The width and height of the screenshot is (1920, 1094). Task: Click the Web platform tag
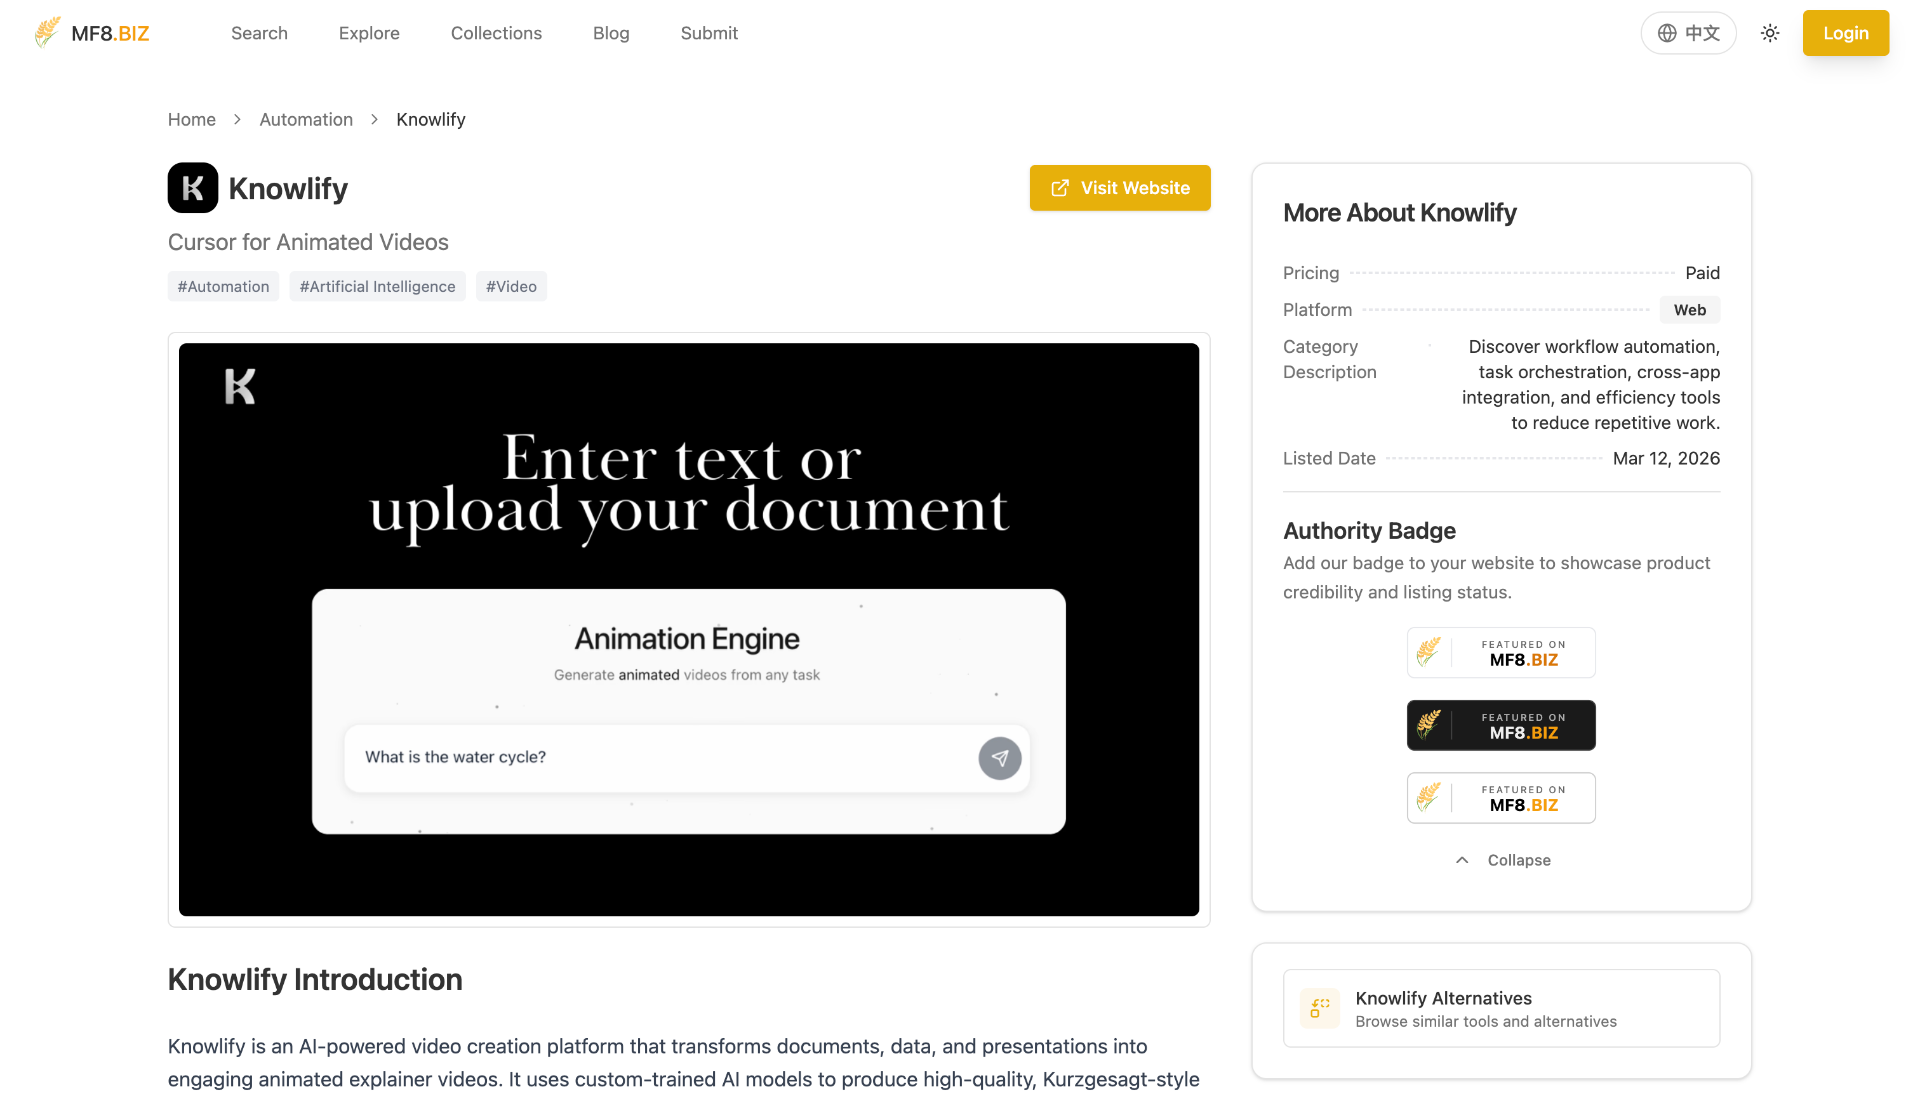pos(1690,310)
